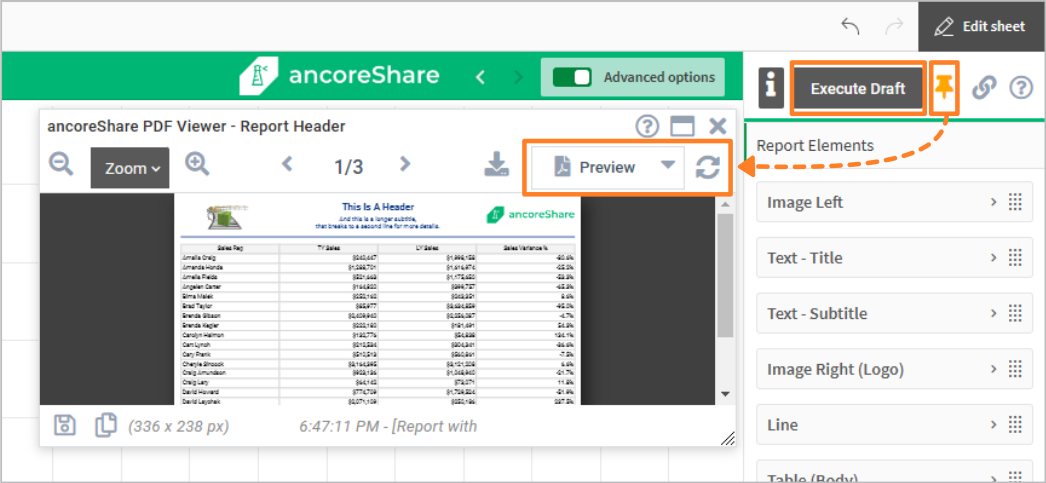
Task: Open the info icon panel
Action: [771, 87]
